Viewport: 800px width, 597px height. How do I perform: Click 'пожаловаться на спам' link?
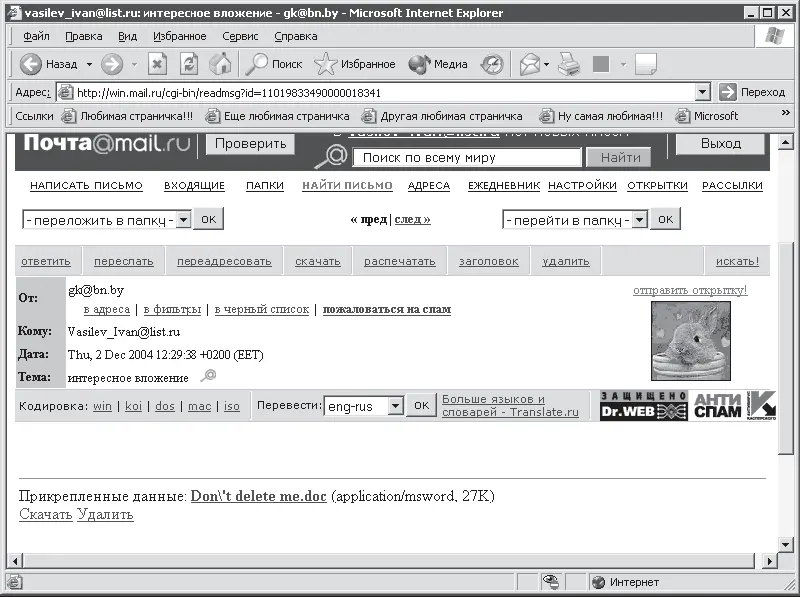click(387, 309)
